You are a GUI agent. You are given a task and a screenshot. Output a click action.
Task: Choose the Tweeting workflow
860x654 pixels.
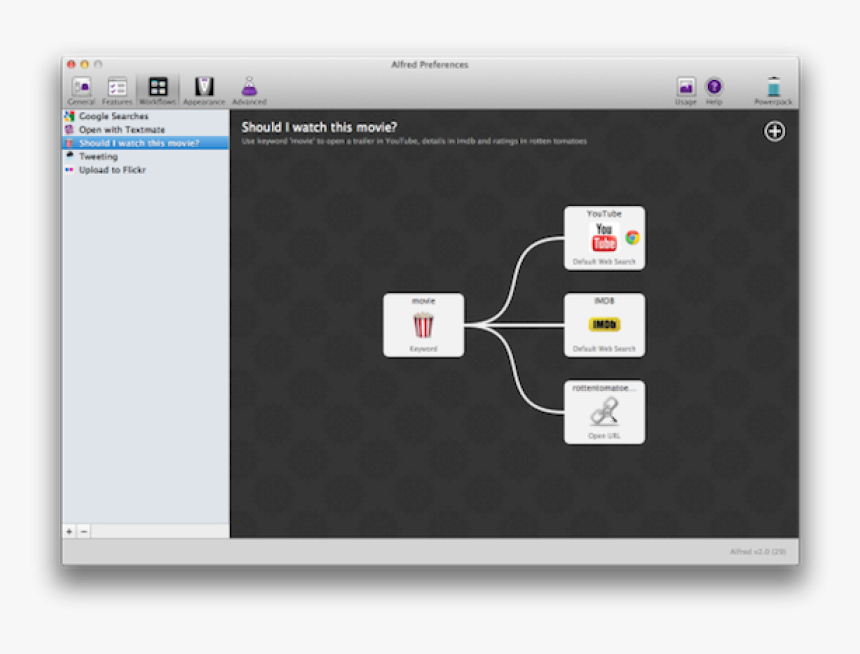pyautogui.click(x=98, y=157)
